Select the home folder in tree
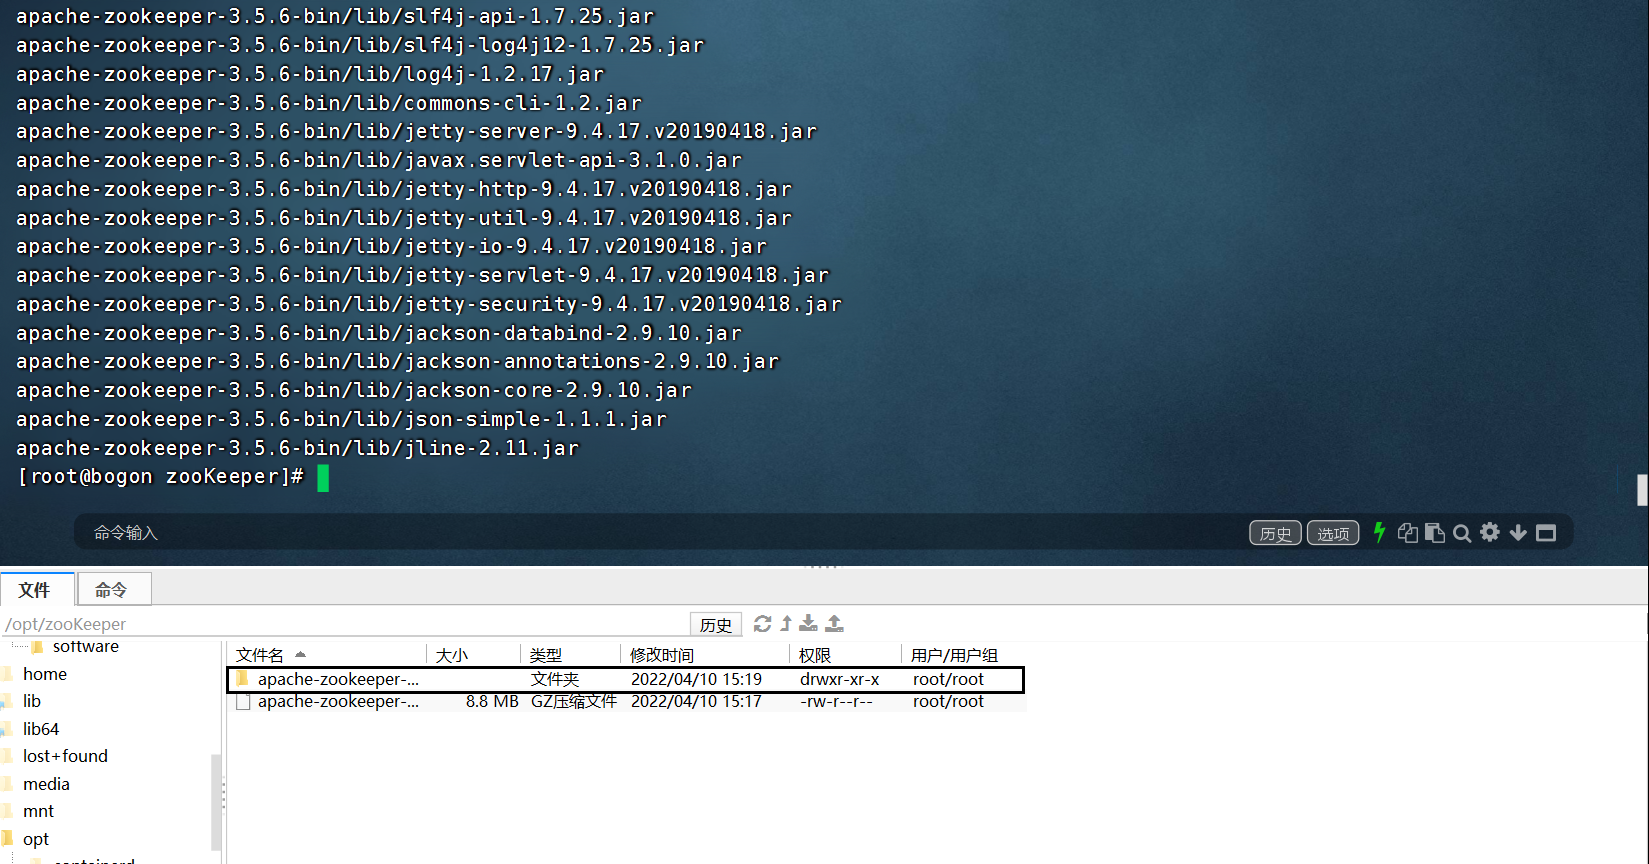1649x864 pixels. pyautogui.click(x=45, y=674)
